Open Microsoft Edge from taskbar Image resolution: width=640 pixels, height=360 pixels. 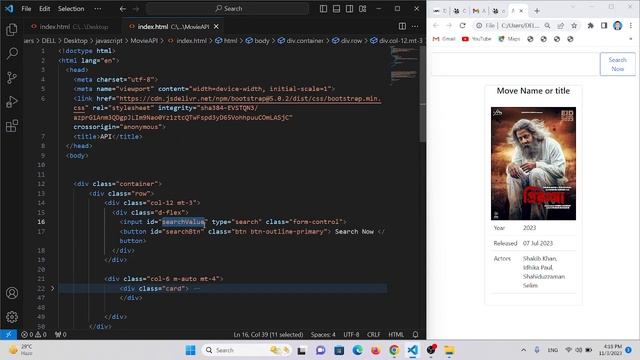pyautogui.click(x=358, y=350)
